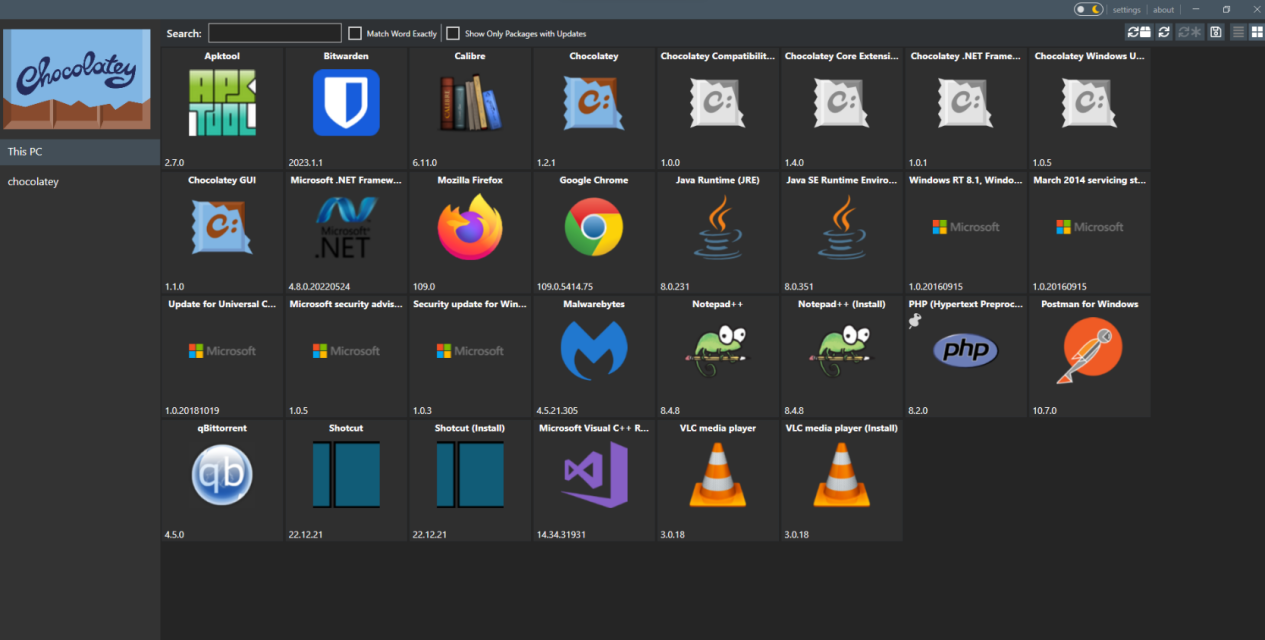Toggle the dark mode switch

[x=1089, y=9]
